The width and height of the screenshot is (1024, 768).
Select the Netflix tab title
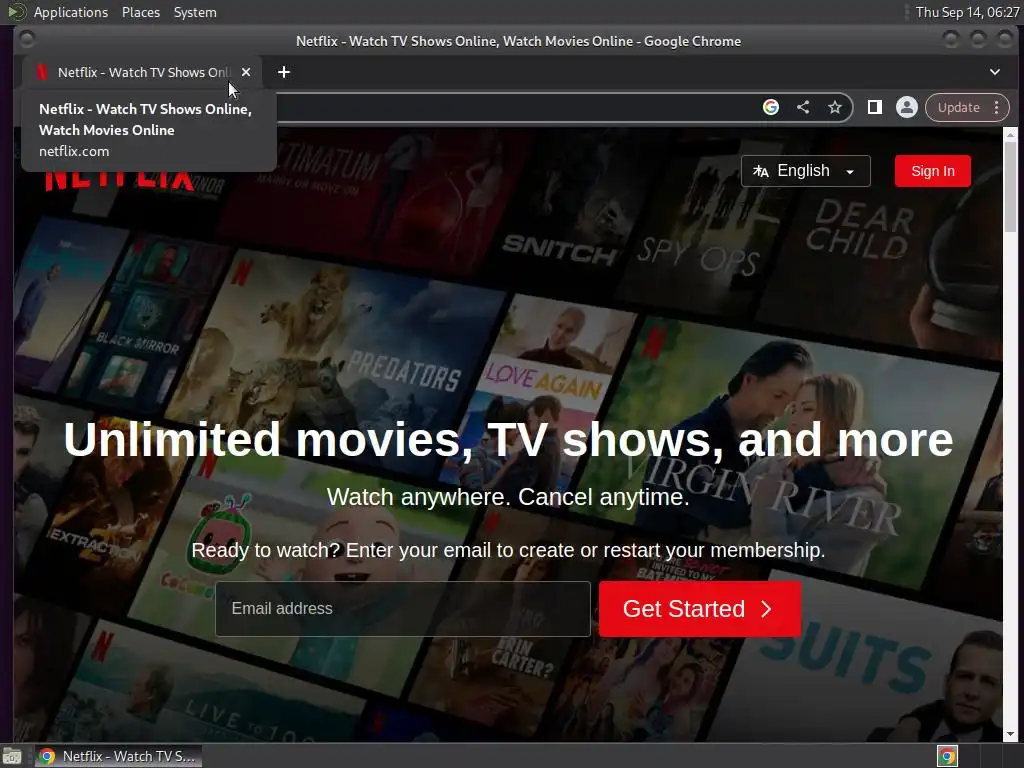pos(144,72)
